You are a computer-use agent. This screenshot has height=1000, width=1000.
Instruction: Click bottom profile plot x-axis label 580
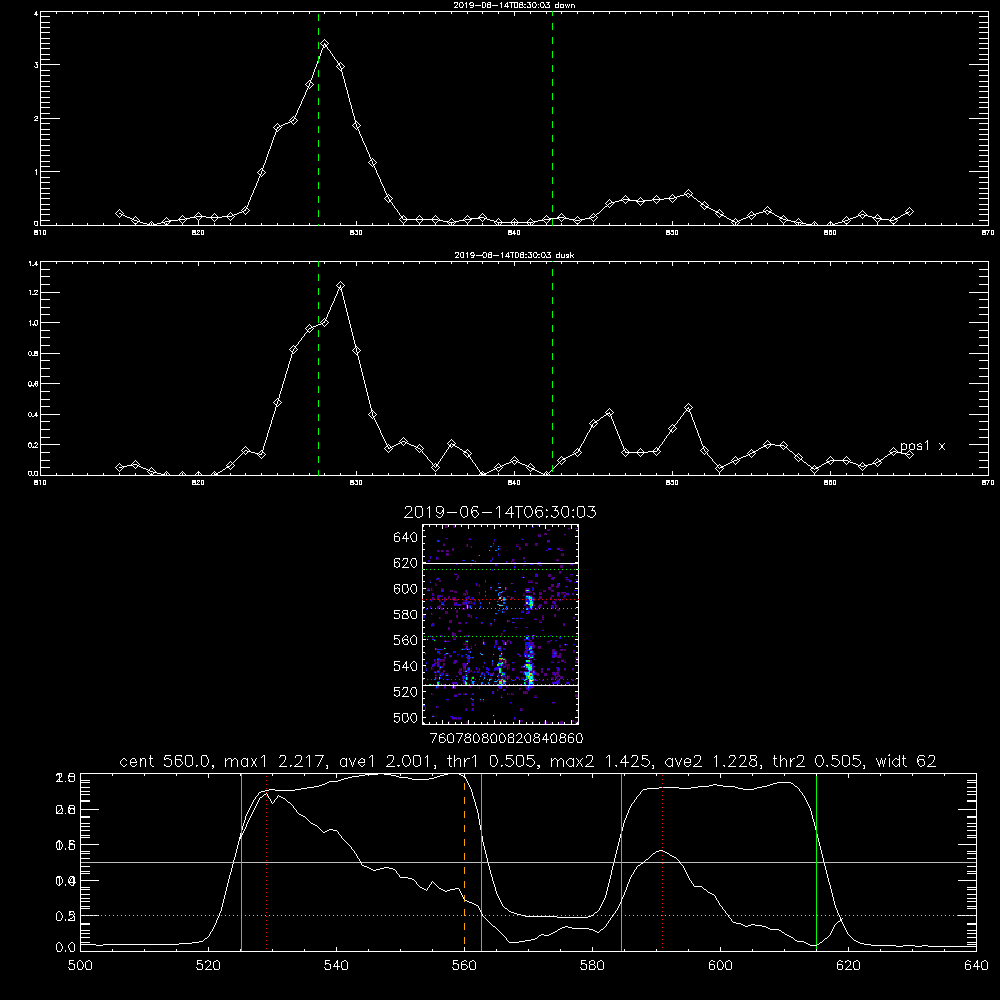(x=592, y=966)
